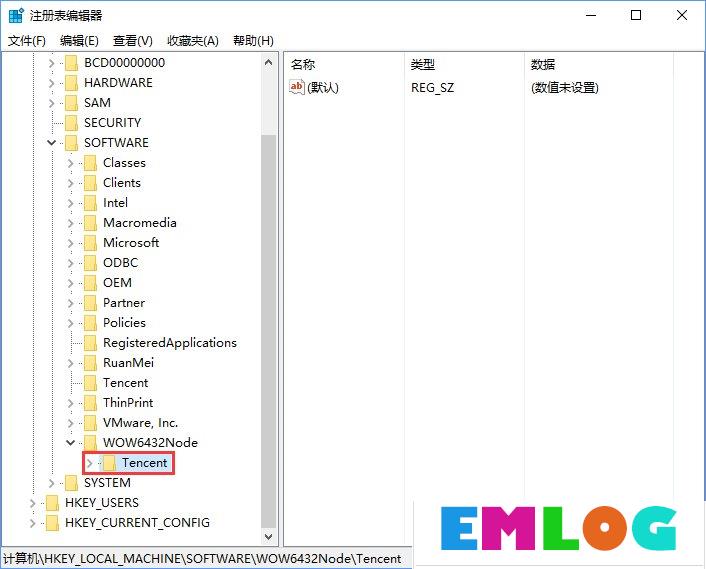
Task: Click the (数值未设置) data cell
Action: [565, 87]
